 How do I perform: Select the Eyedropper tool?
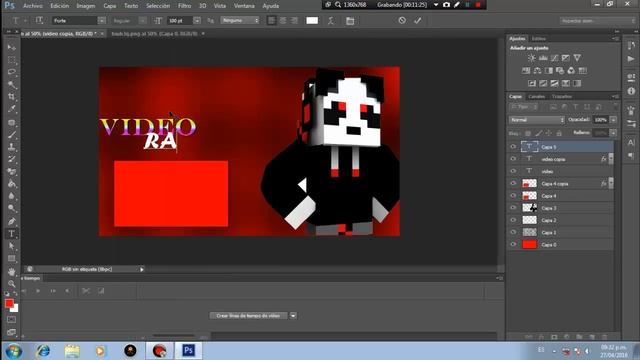(x=11, y=109)
